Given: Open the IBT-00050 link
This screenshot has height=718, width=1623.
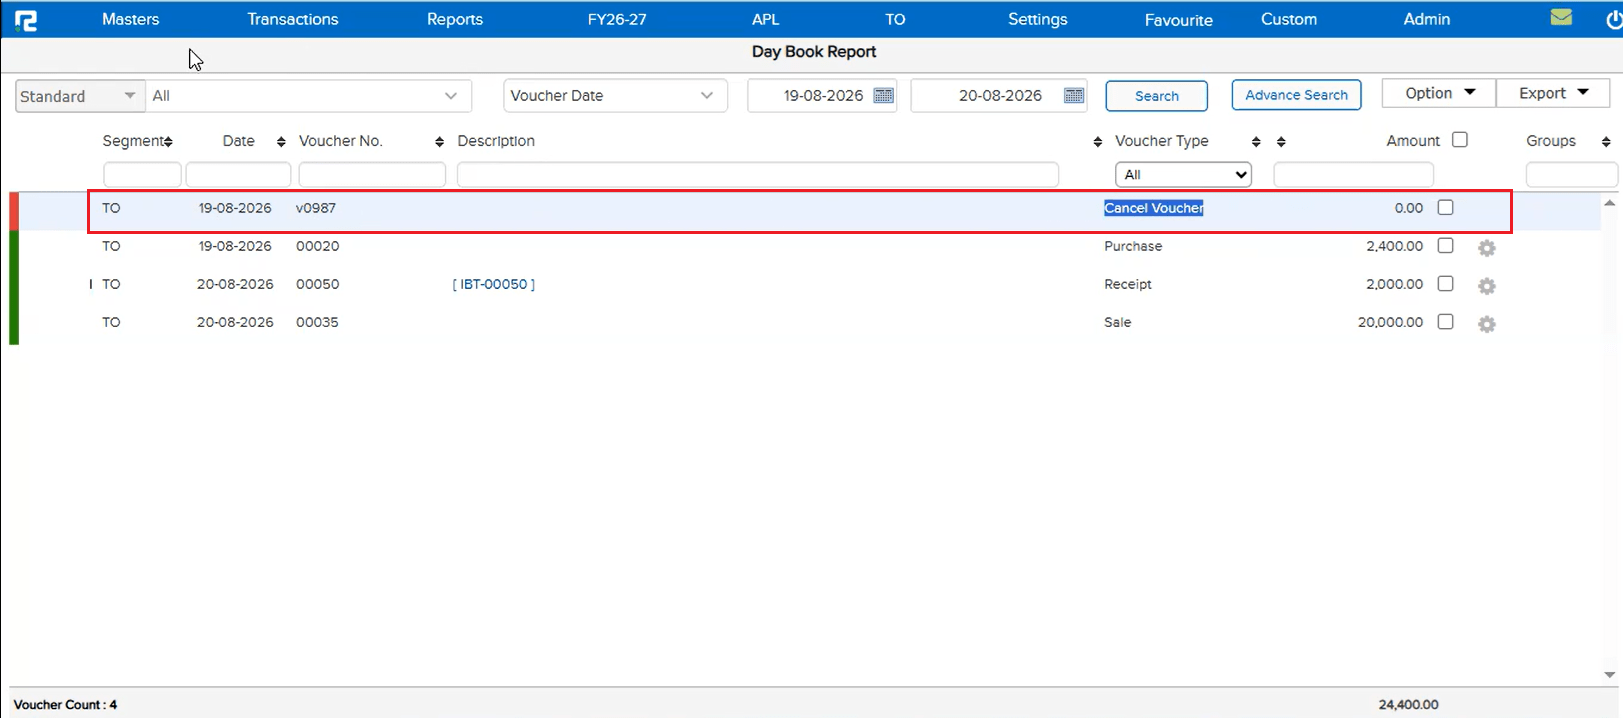Looking at the screenshot, I should point(494,284).
